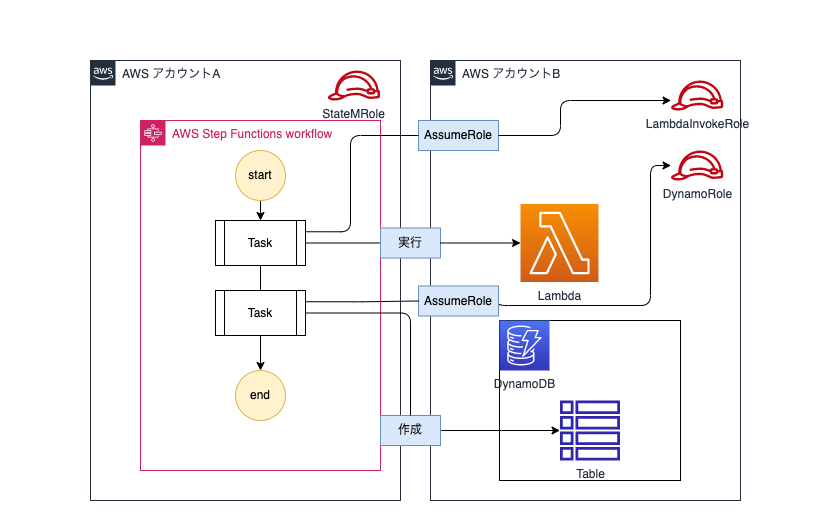This screenshot has height=527, width=828.
Task: Click the DynamoDB caption text
Action: (x=524, y=384)
